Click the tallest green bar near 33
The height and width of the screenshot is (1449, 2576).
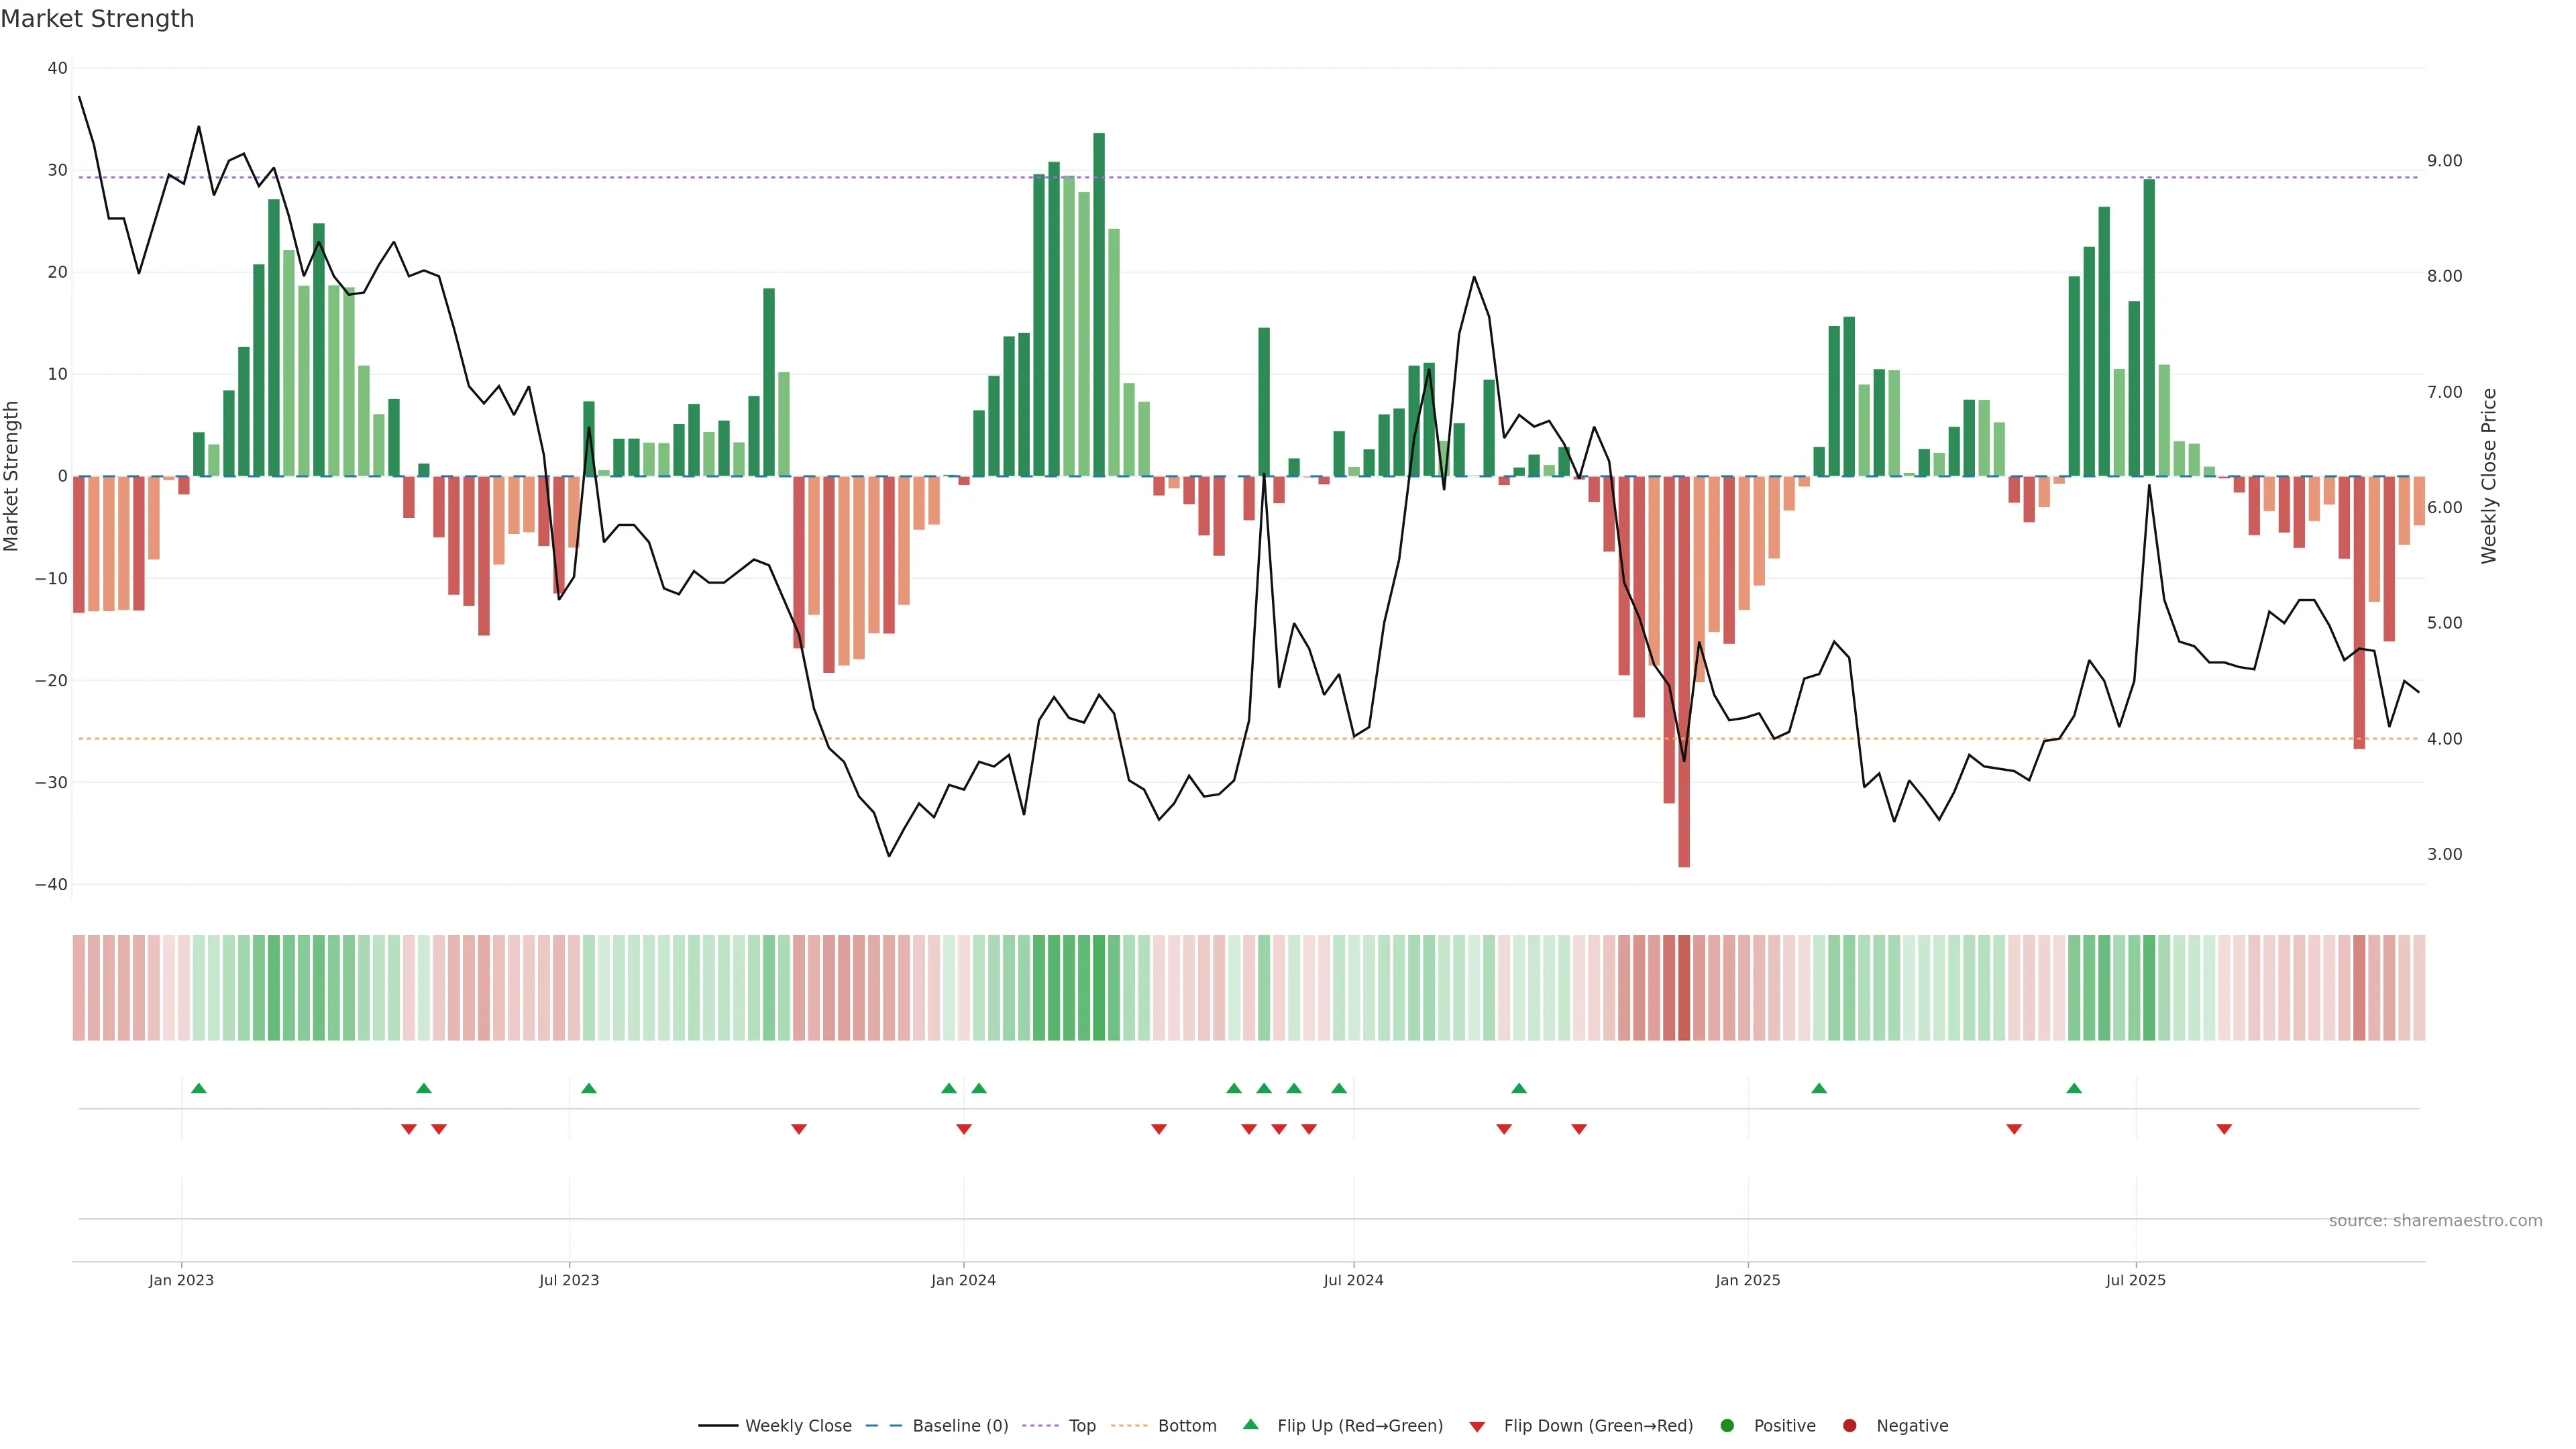point(1099,300)
